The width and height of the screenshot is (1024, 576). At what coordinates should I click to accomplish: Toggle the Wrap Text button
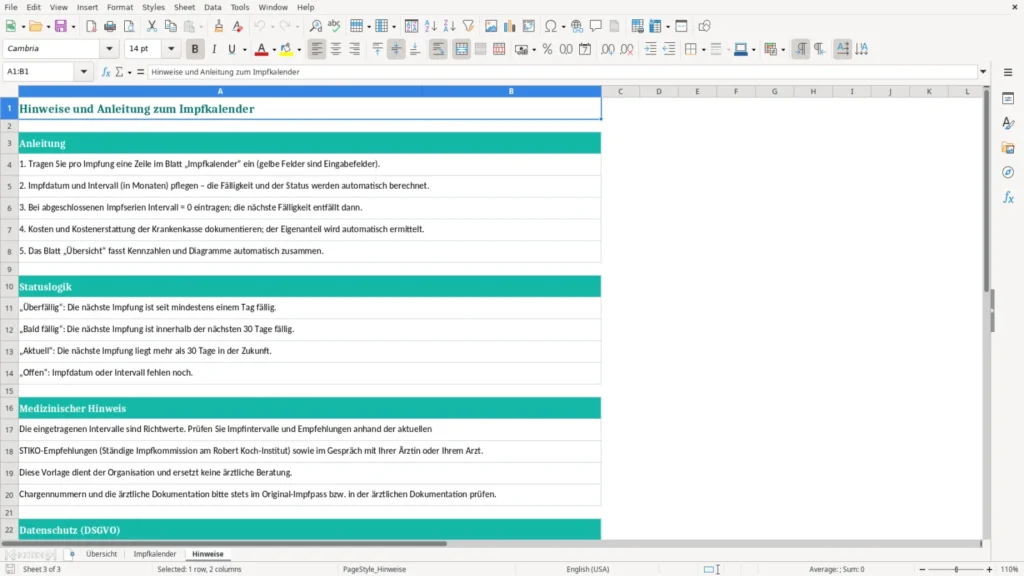438,49
